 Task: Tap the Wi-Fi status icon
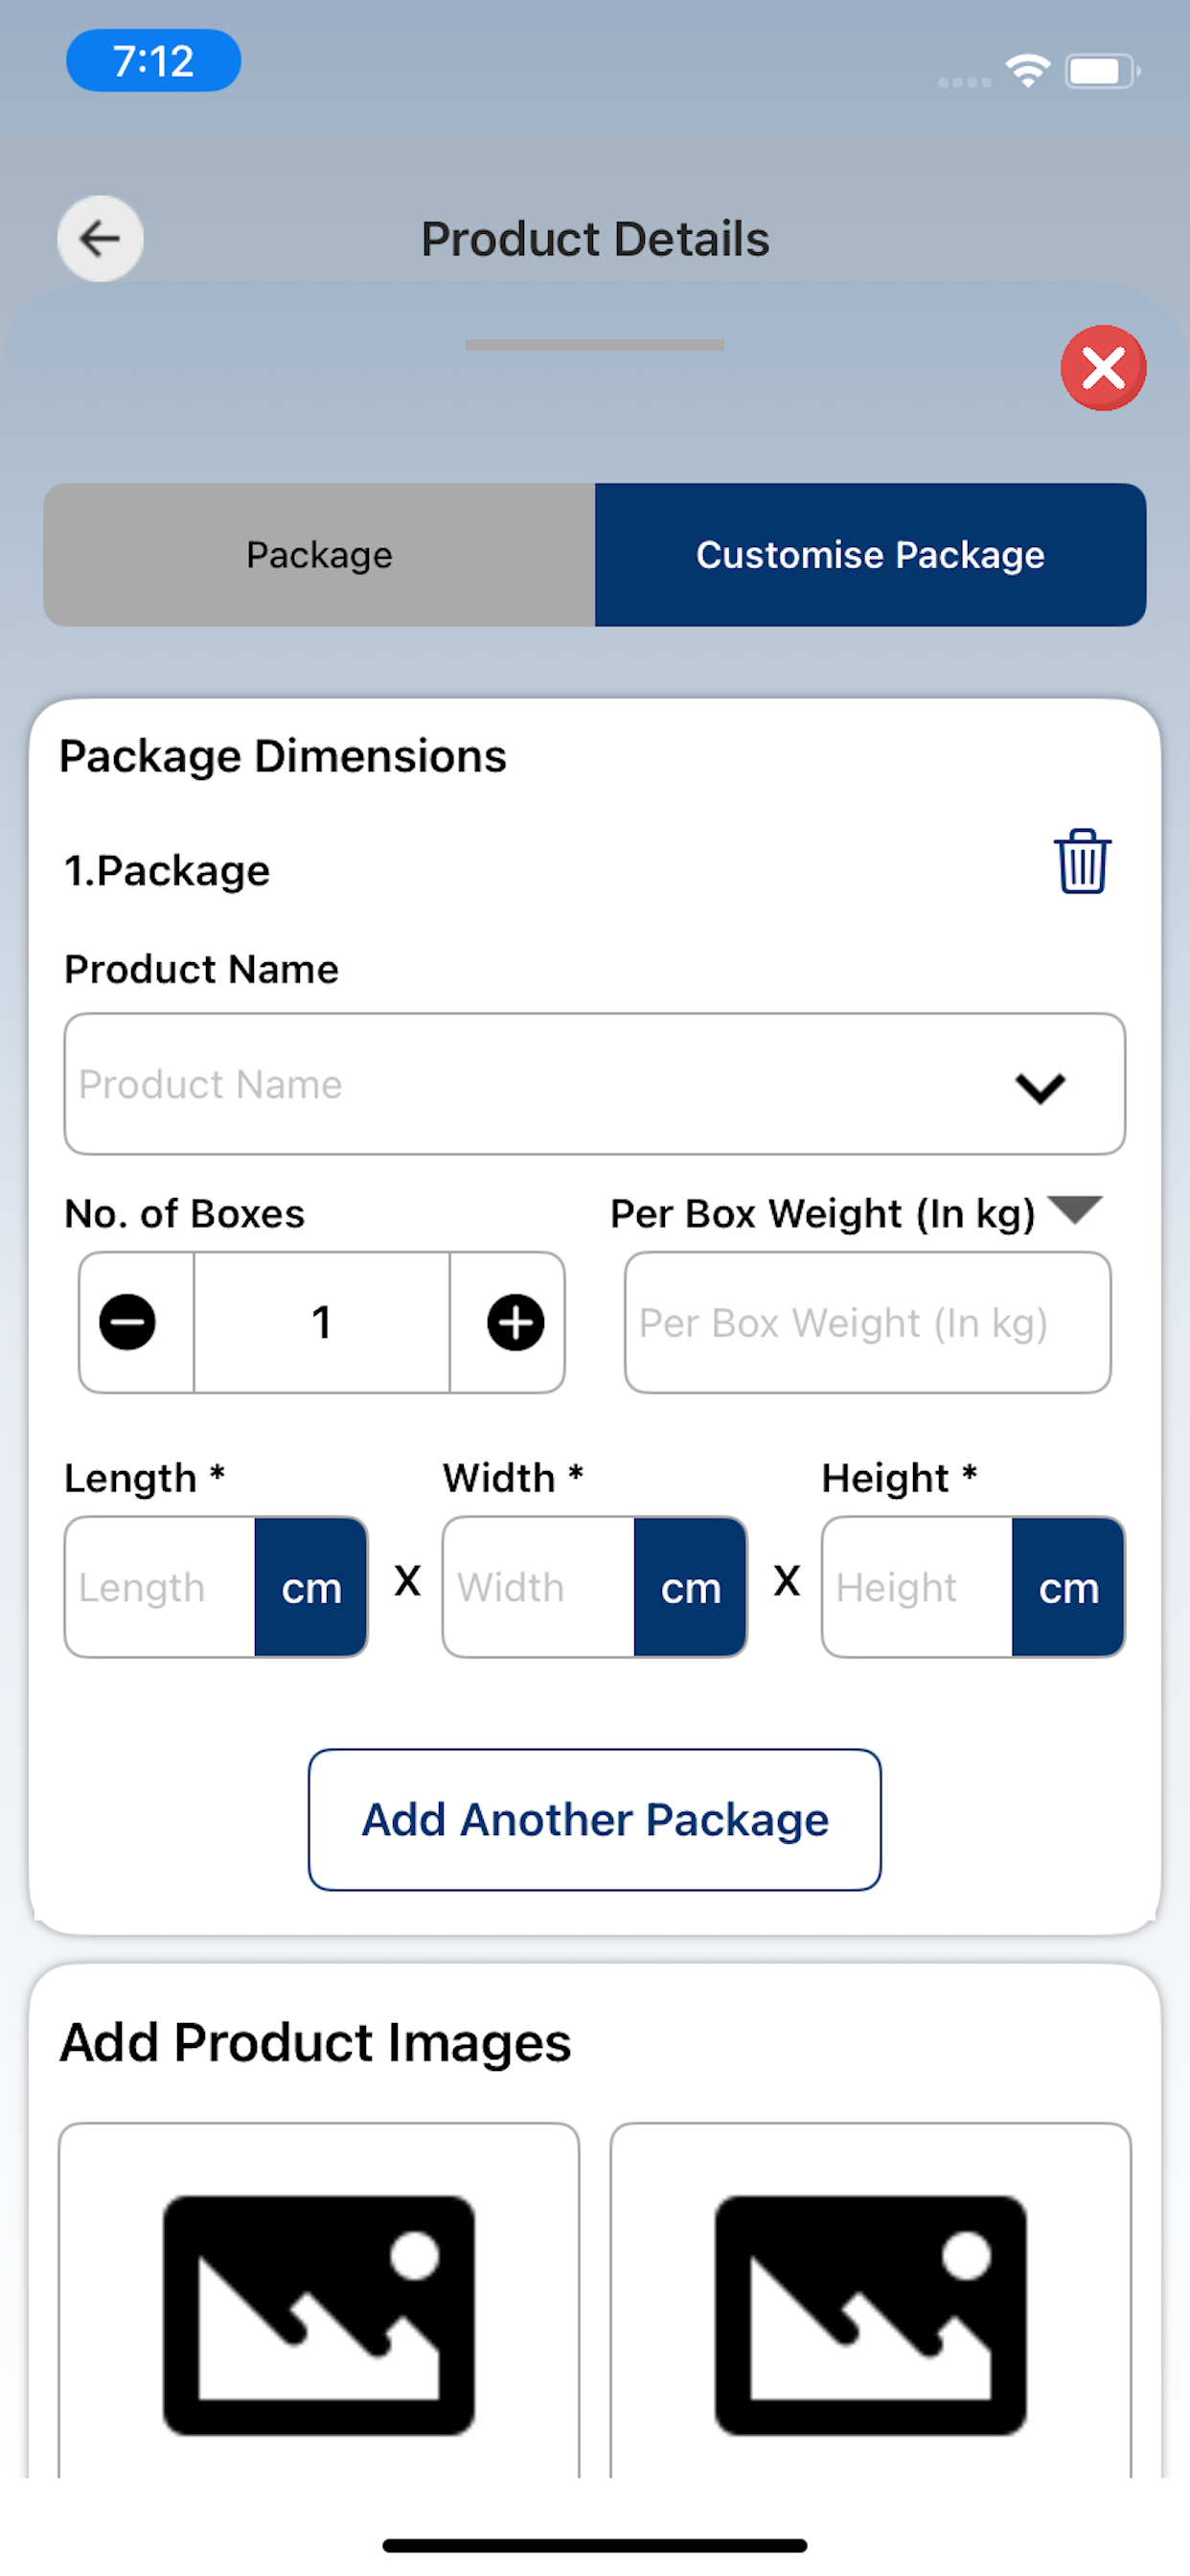click(x=1028, y=71)
